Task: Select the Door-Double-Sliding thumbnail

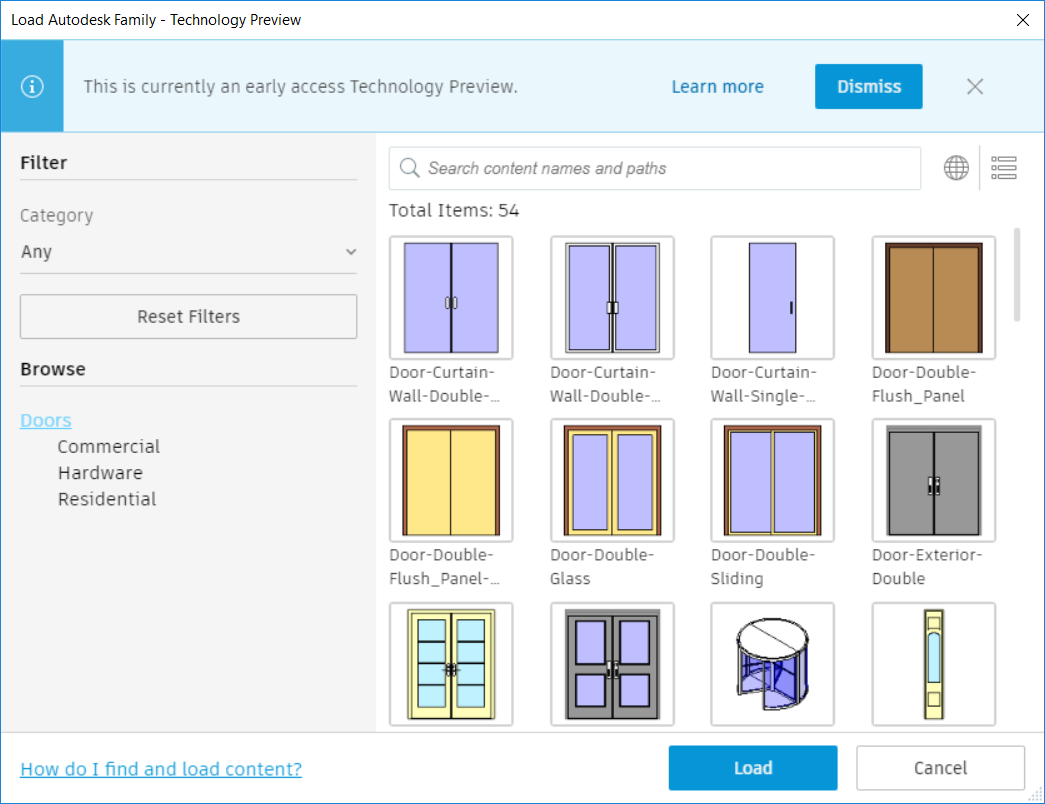Action: pos(772,480)
